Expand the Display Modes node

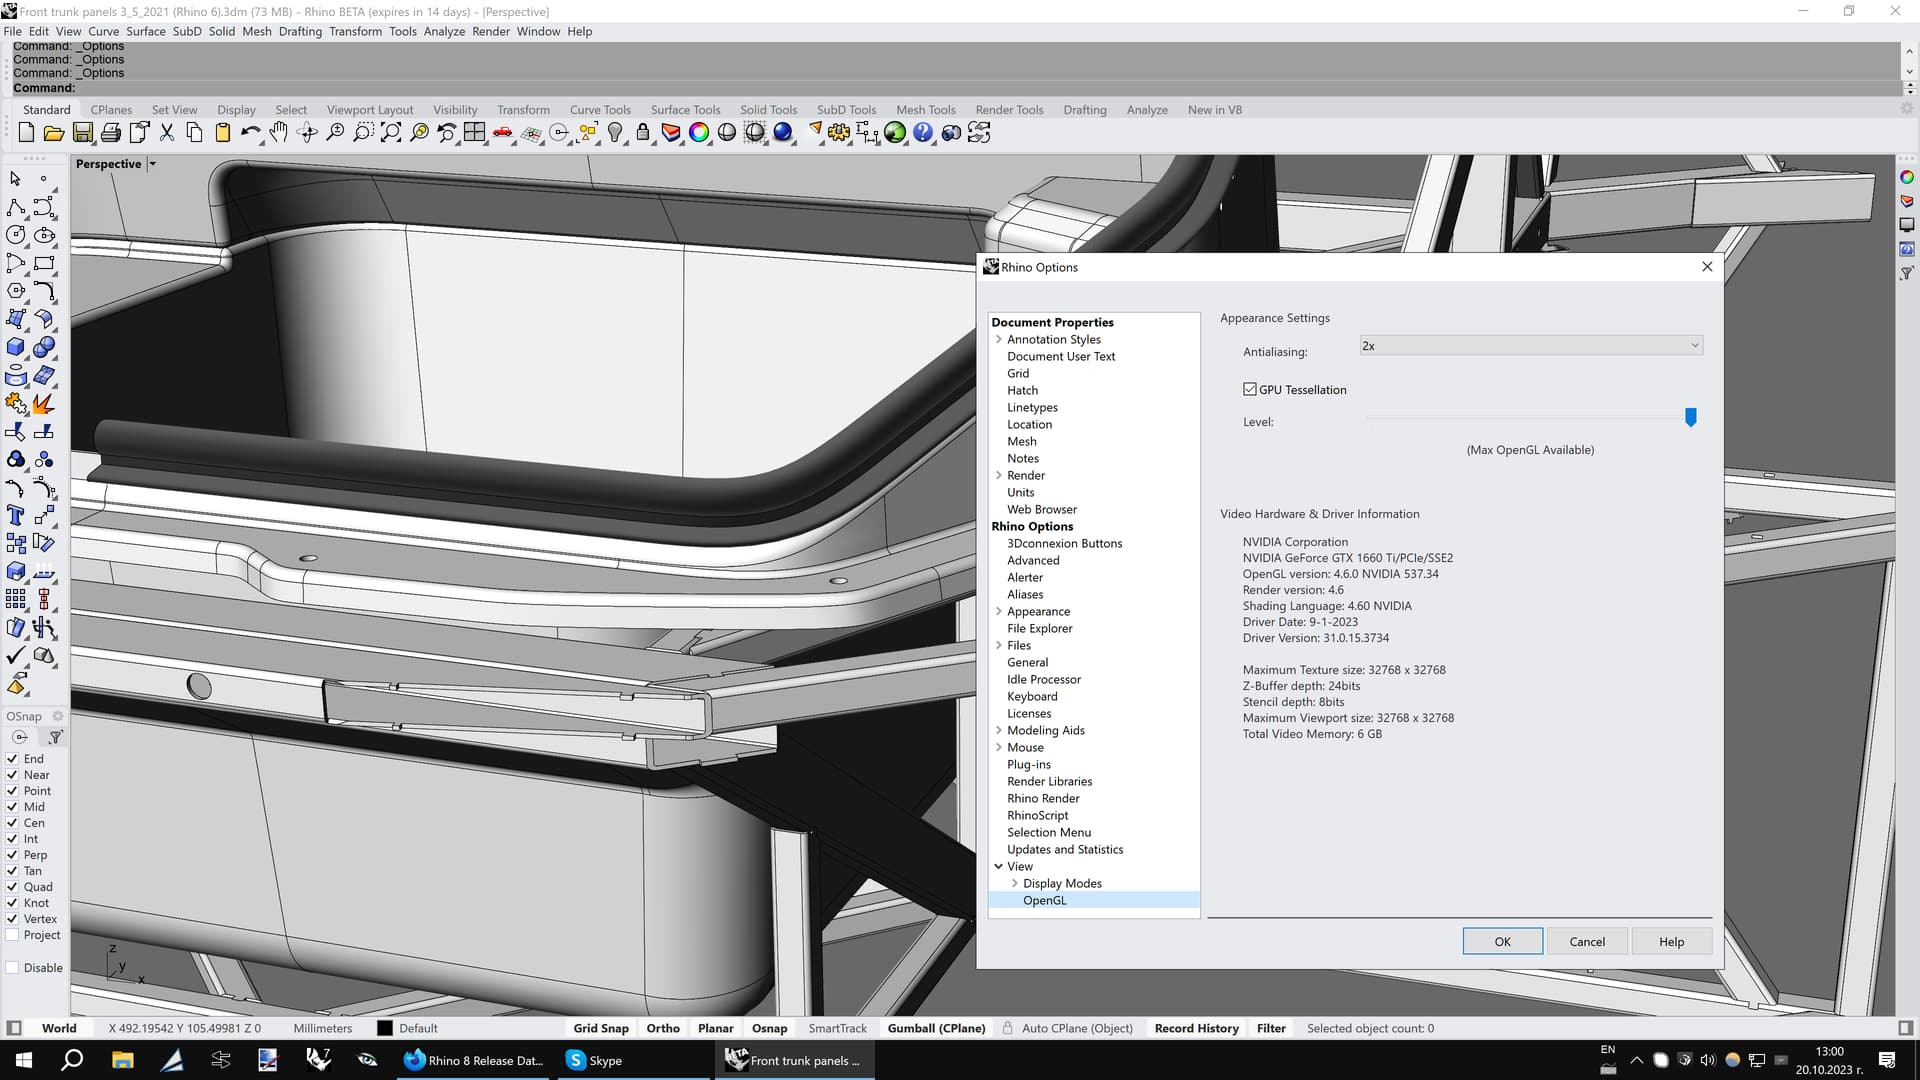pos(1015,884)
